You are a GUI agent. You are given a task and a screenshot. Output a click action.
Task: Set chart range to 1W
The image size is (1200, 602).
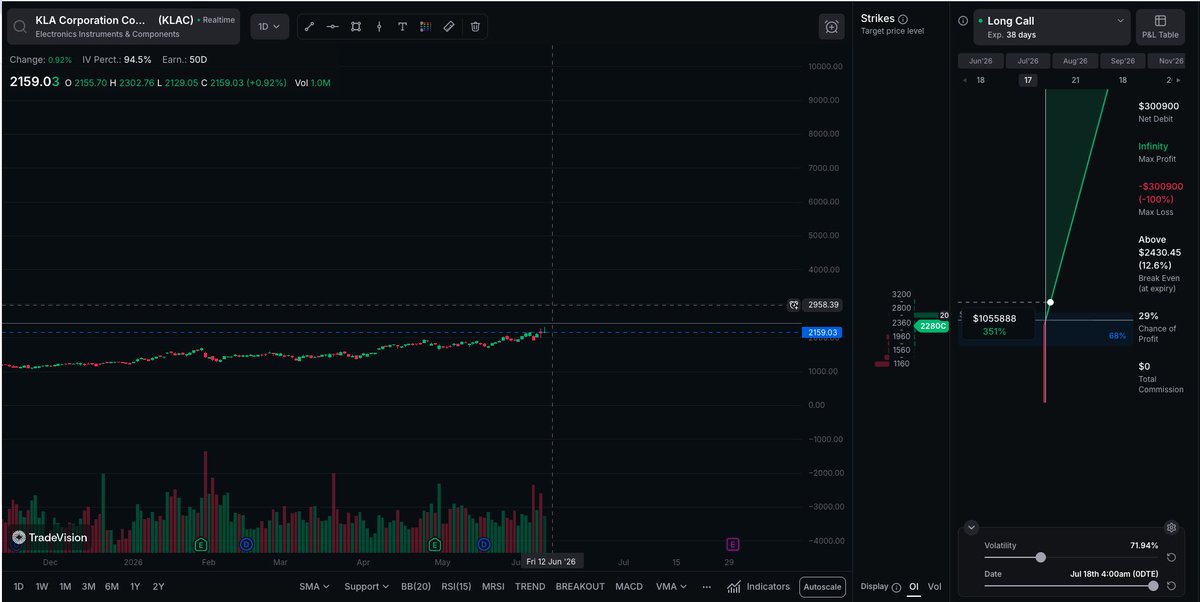coord(42,587)
